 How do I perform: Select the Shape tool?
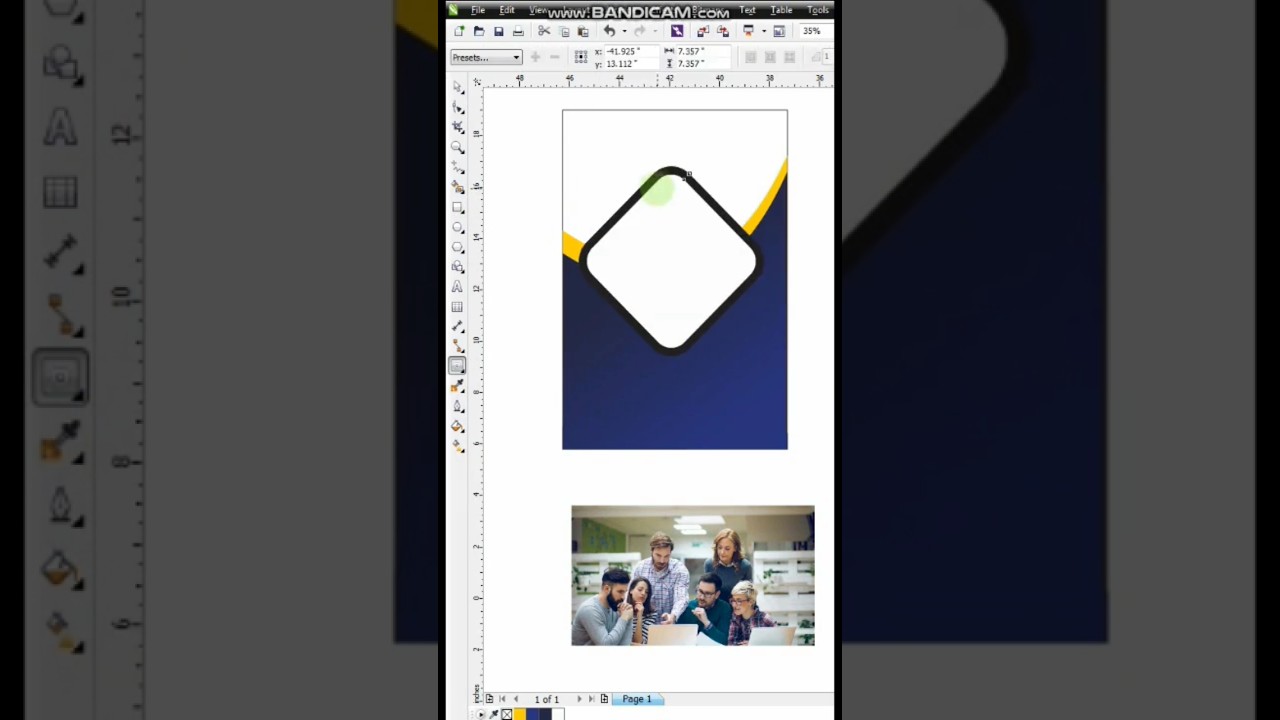458,107
